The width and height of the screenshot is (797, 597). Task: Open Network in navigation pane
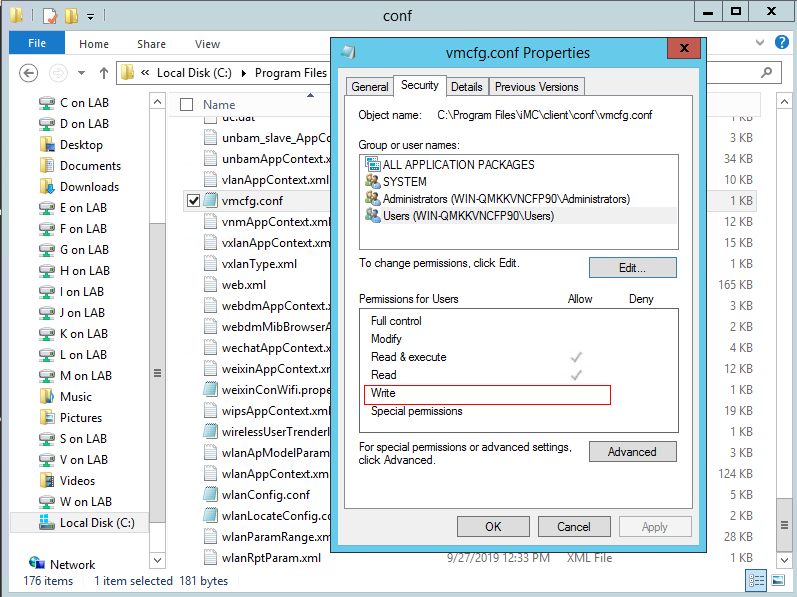point(72,564)
